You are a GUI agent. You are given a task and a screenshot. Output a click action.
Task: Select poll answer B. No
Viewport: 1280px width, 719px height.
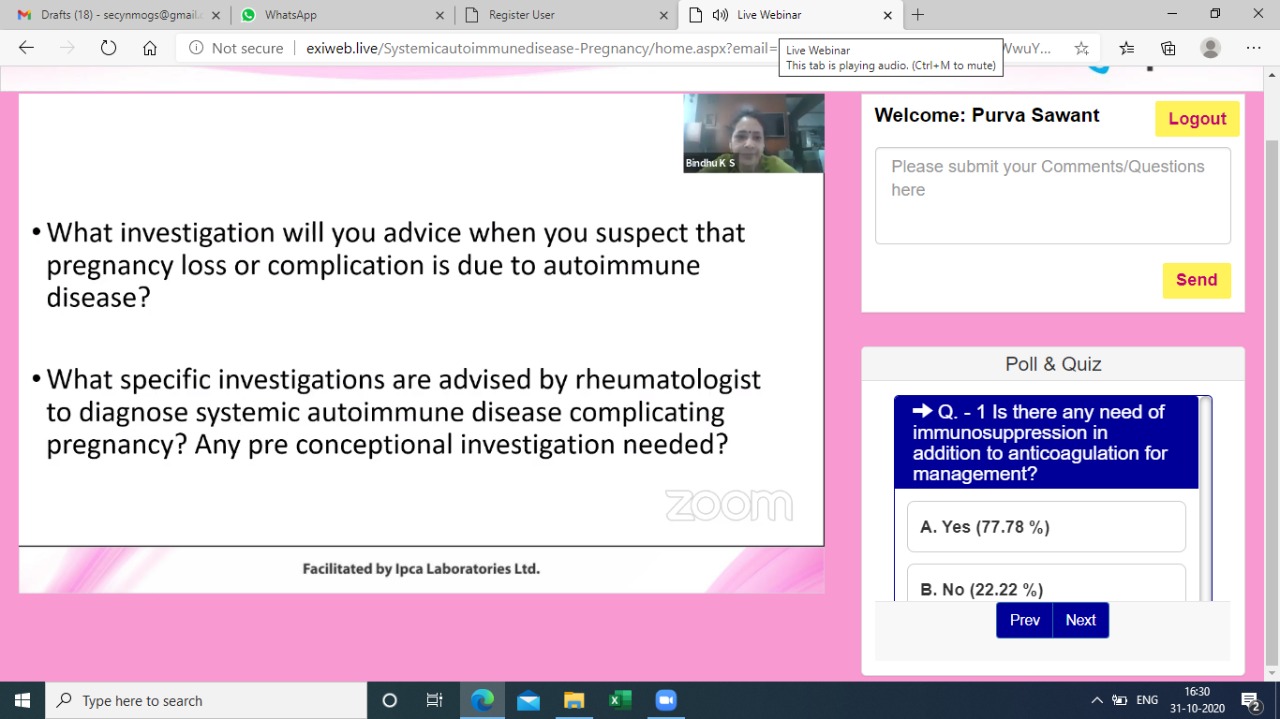pos(1045,588)
